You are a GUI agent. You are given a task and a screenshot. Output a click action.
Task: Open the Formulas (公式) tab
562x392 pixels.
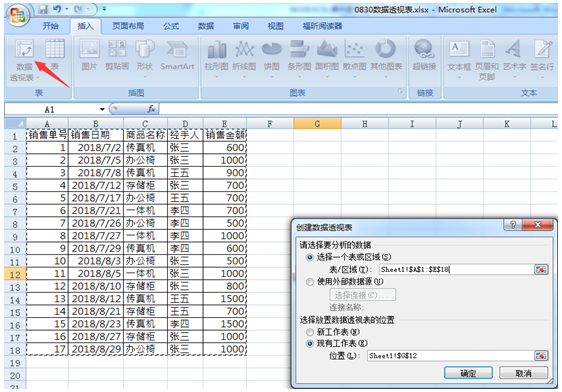171,26
